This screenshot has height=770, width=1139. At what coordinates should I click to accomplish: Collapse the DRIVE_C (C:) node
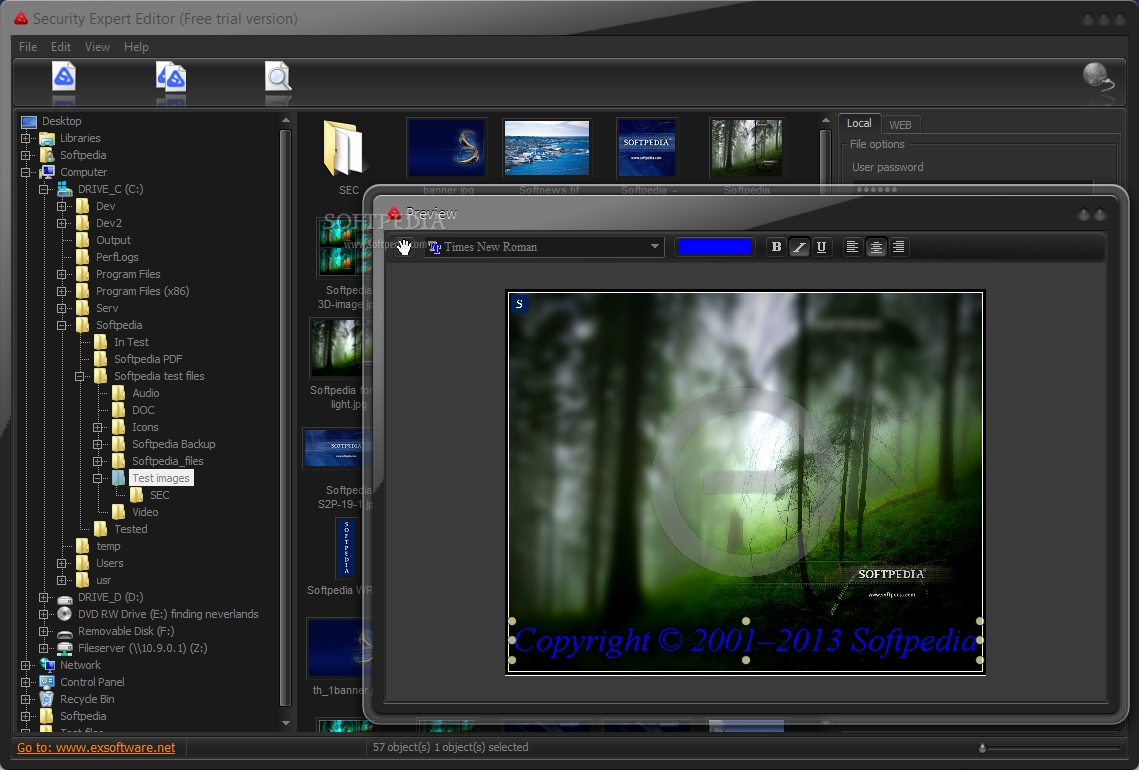(44, 189)
